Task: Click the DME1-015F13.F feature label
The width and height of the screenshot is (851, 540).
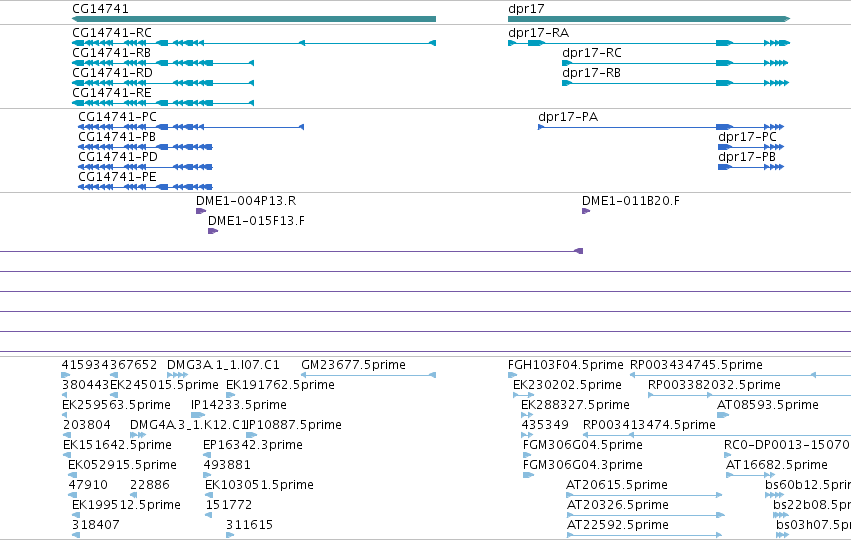Action: point(256,221)
